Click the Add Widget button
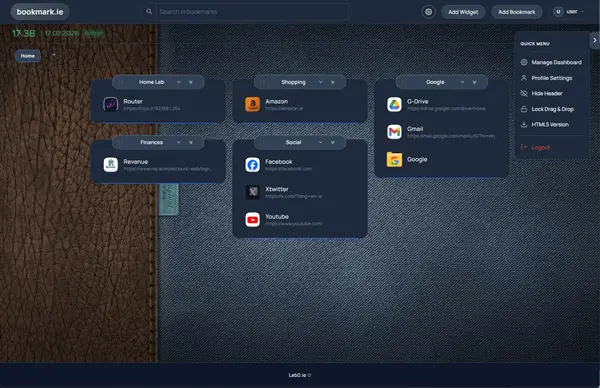Image resolution: width=600 pixels, height=388 pixels. click(463, 12)
